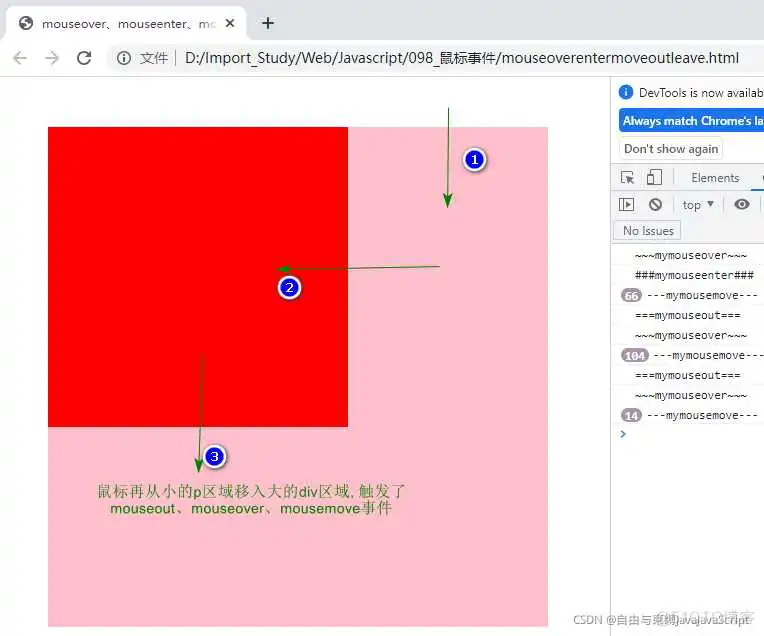Click the address bar URL
The width and height of the screenshot is (764, 636).
461,58
